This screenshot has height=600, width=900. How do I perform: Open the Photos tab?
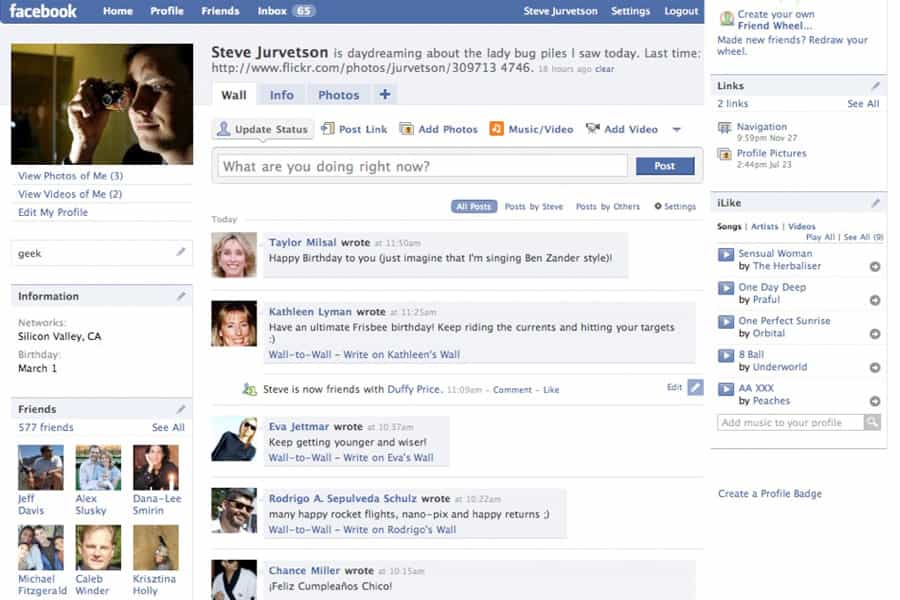[339, 95]
